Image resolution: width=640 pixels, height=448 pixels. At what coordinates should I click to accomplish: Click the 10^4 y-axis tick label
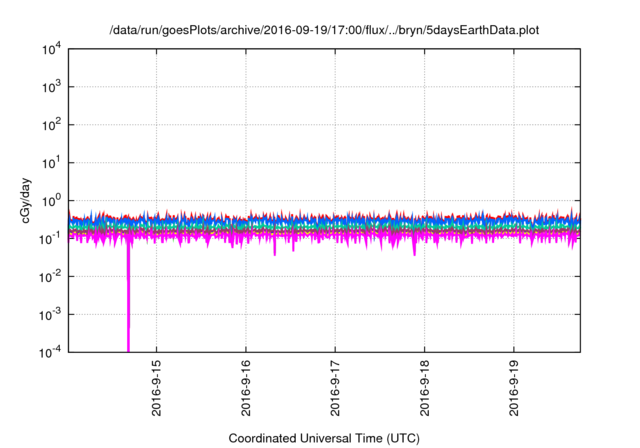coord(52,50)
